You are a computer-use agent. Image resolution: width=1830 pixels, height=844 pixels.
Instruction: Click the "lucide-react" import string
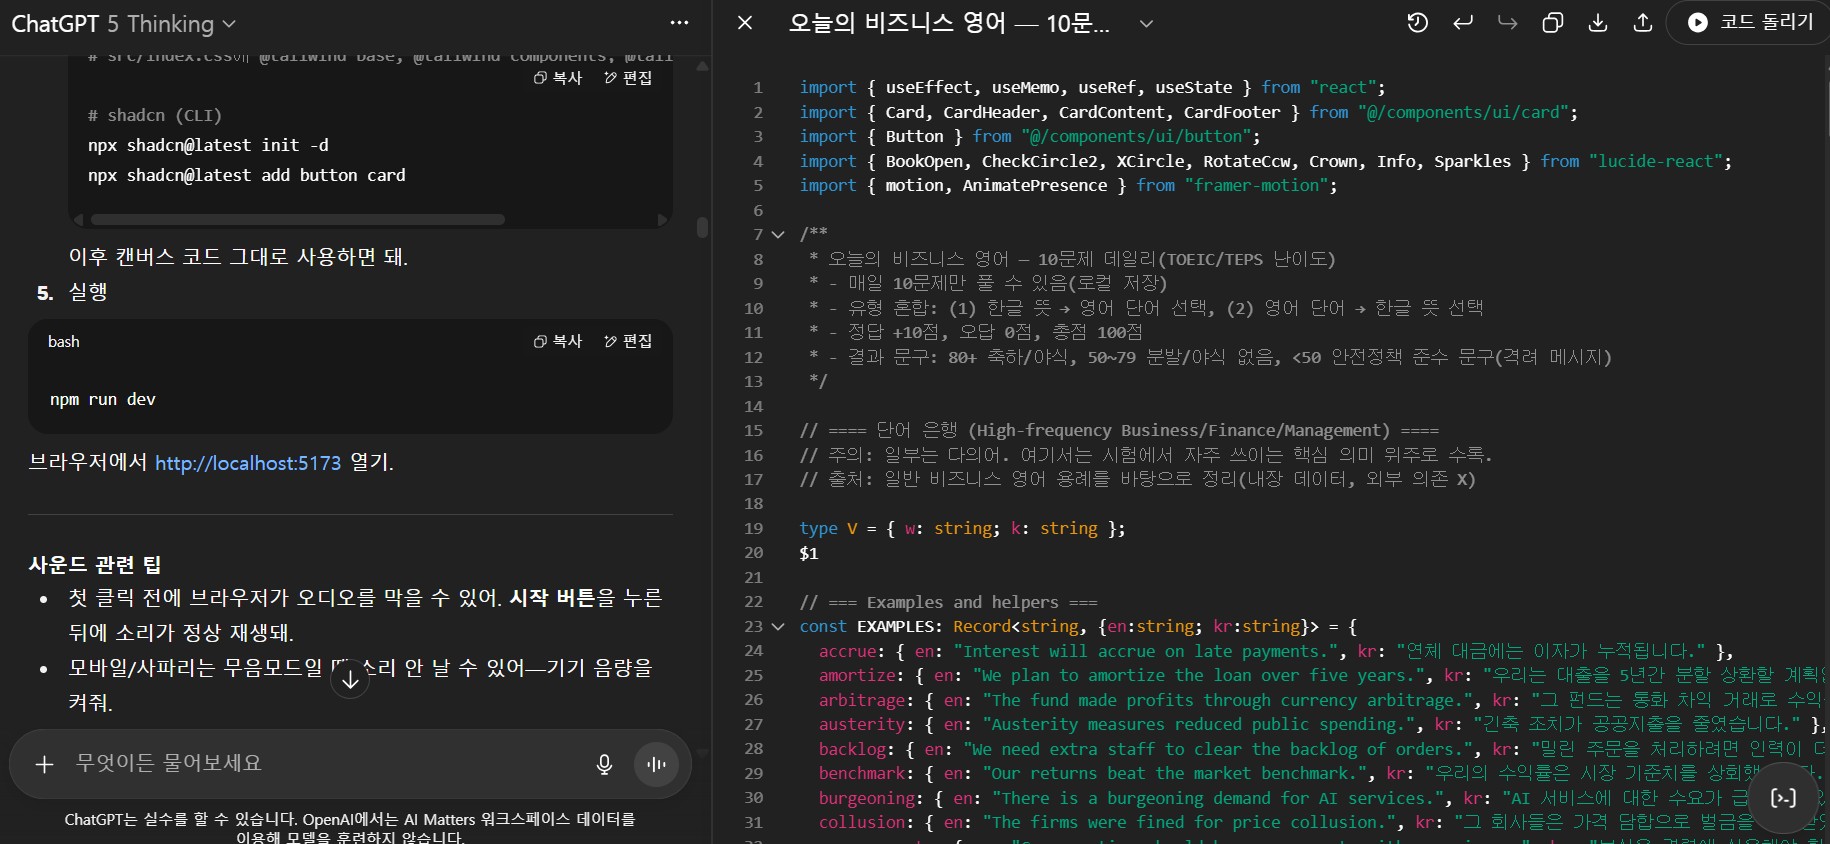point(1655,161)
